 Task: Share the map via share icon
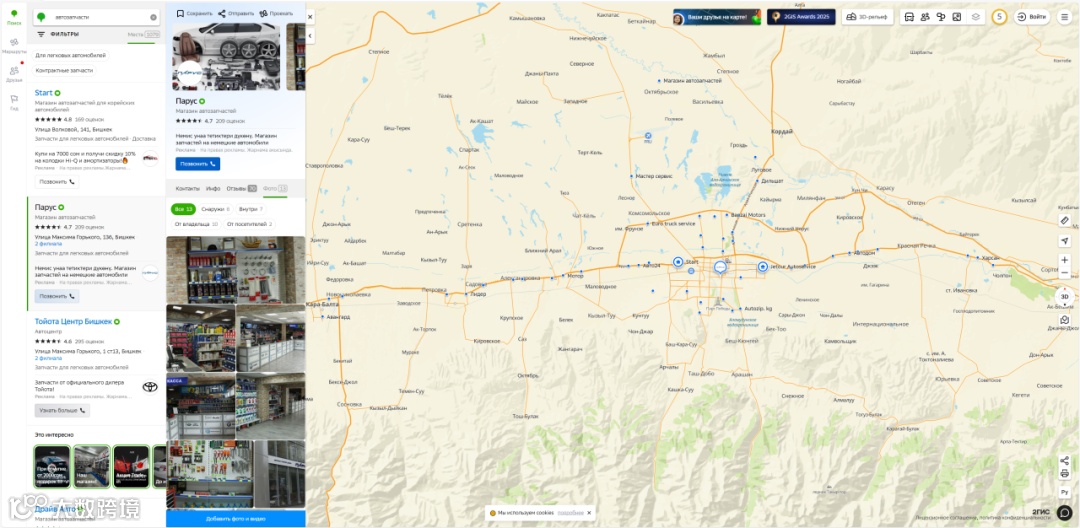pyautogui.click(x=1065, y=461)
